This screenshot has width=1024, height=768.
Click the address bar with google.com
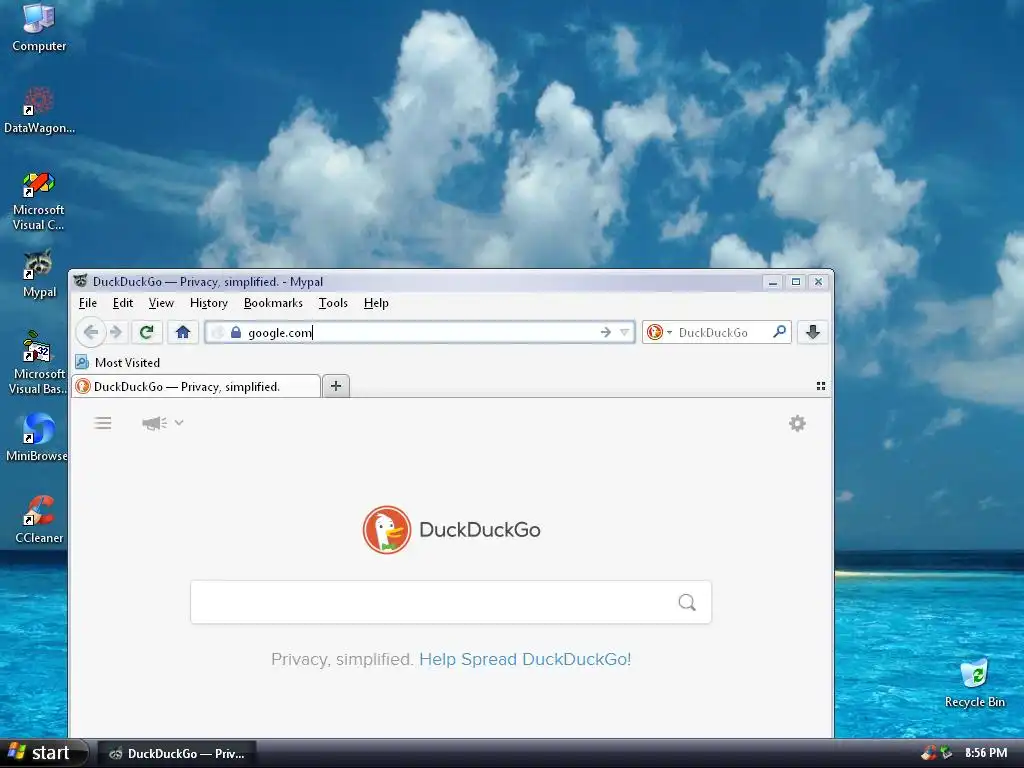[420, 332]
